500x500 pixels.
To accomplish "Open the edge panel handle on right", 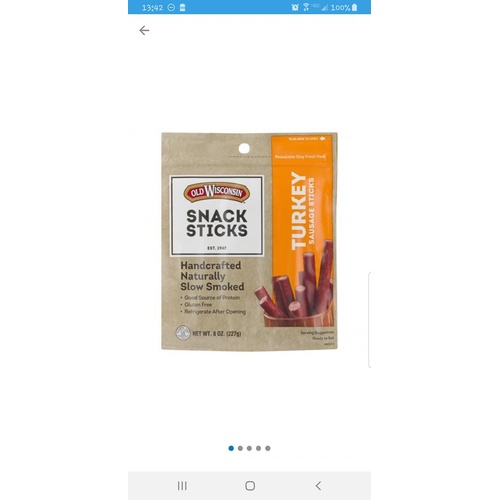I will click(x=369, y=320).
